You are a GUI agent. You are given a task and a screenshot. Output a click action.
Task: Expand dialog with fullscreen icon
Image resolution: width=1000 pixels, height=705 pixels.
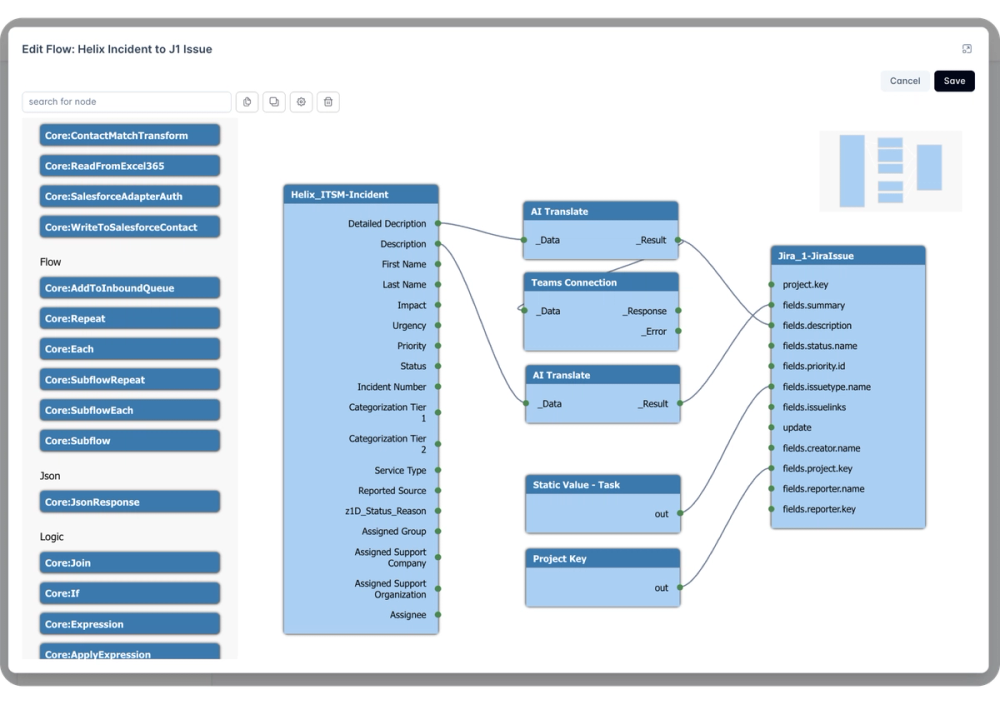coord(967,49)
